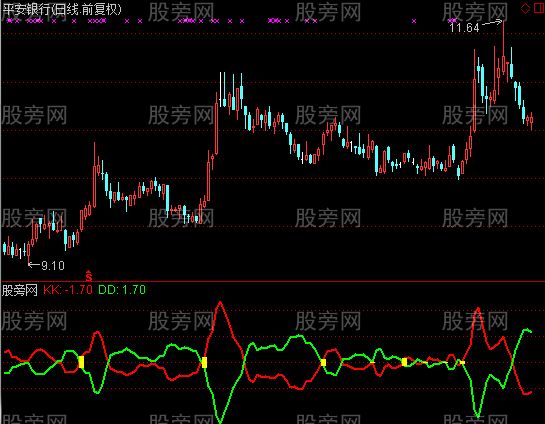
Task: Click the 11.64 high price label
Action: click(x=464, y=27)
